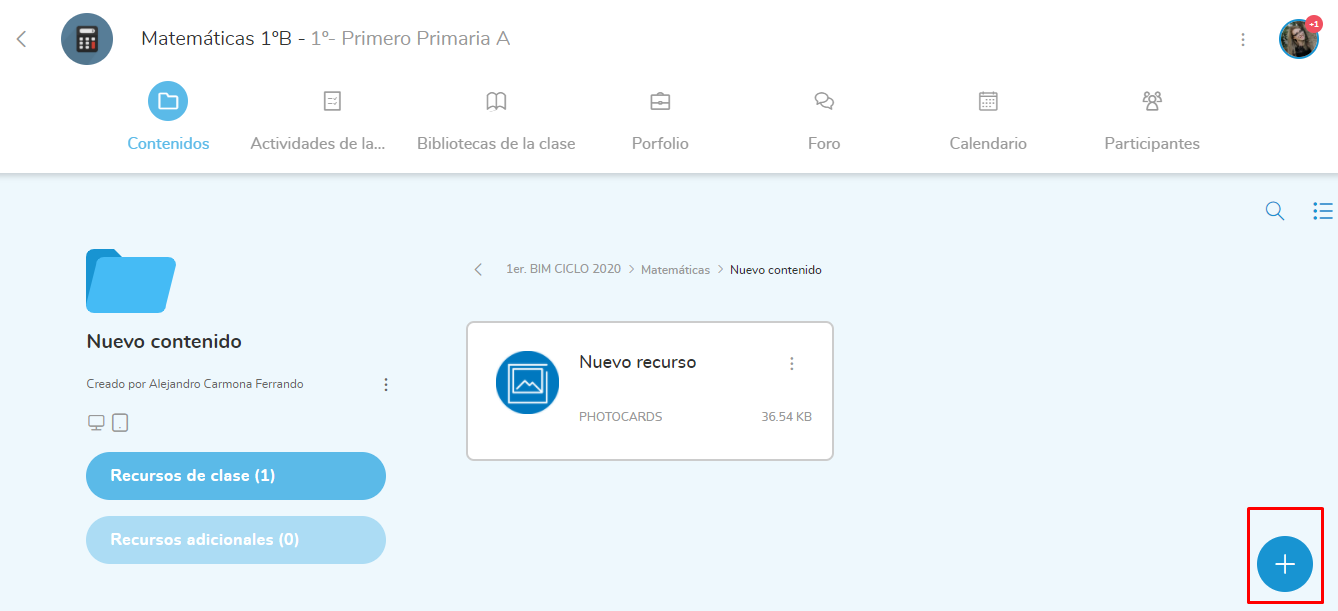This screenshot has width=1338, height=611.
Task: Open the Porfolio tab
Action: click(660, 119)
